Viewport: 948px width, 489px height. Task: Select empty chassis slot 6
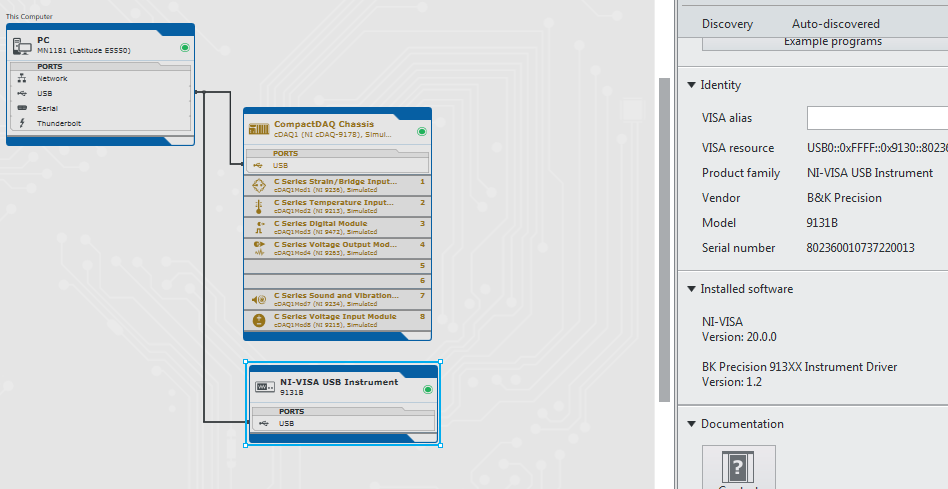337,281
